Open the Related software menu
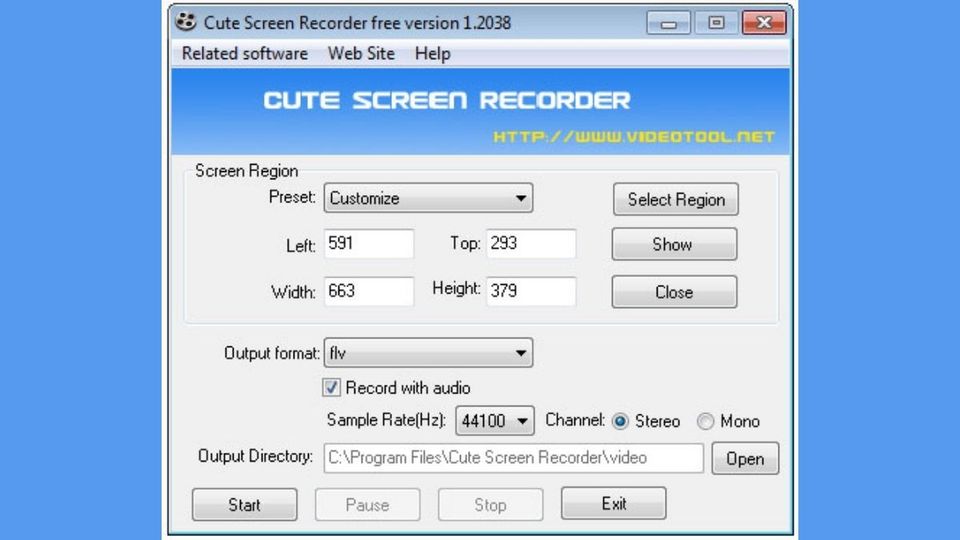This screenshot has height=540, width=960. click(x=245, y=54)
